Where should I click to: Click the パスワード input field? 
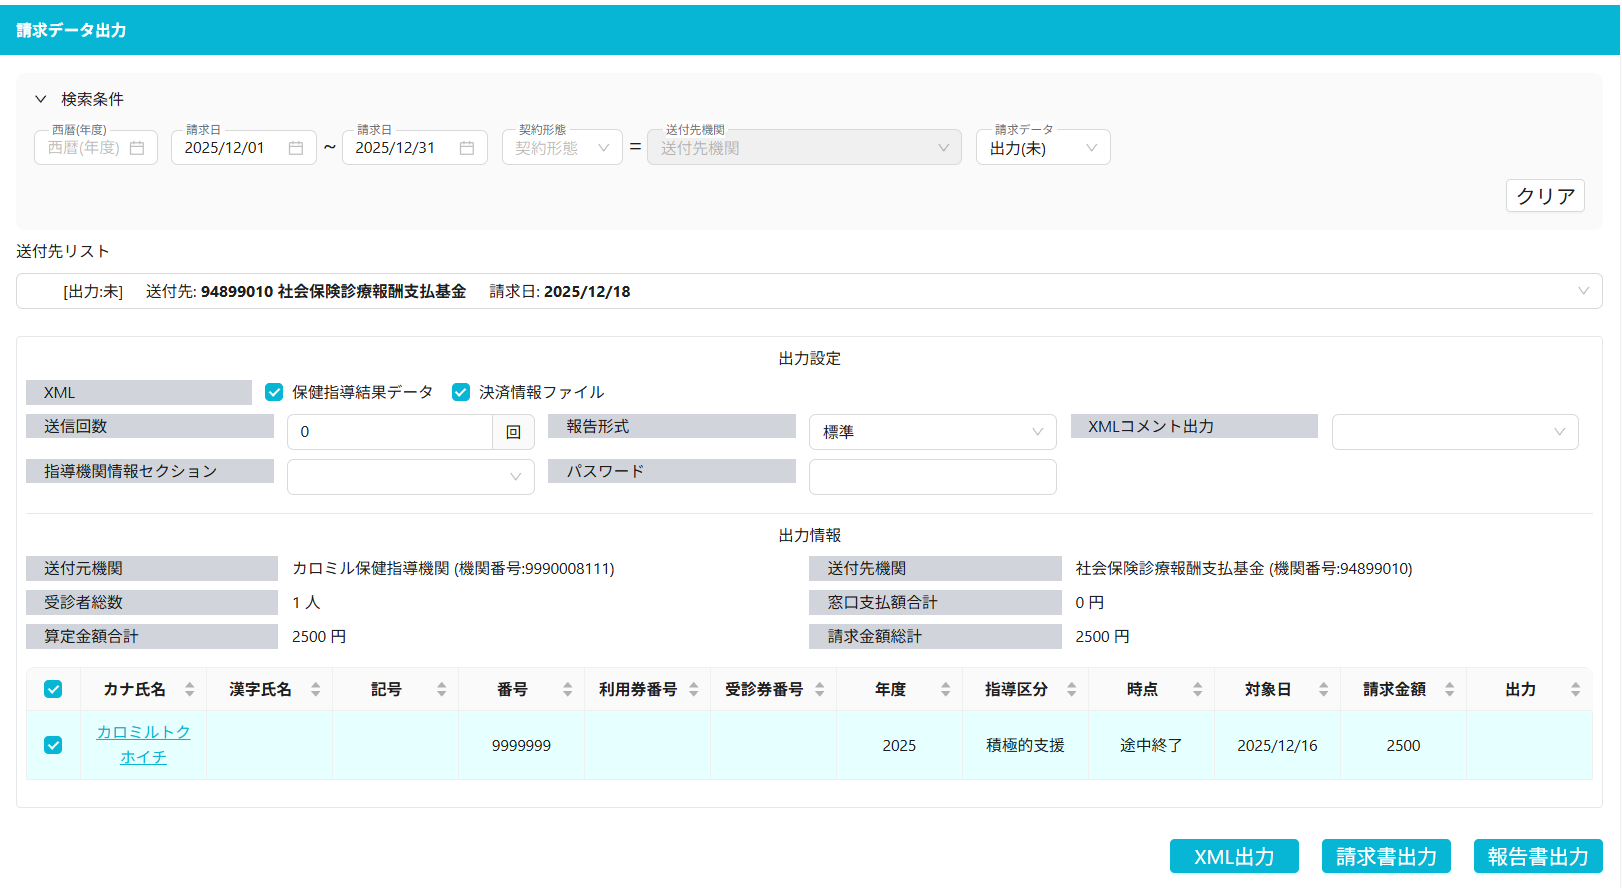coord(931,477)
